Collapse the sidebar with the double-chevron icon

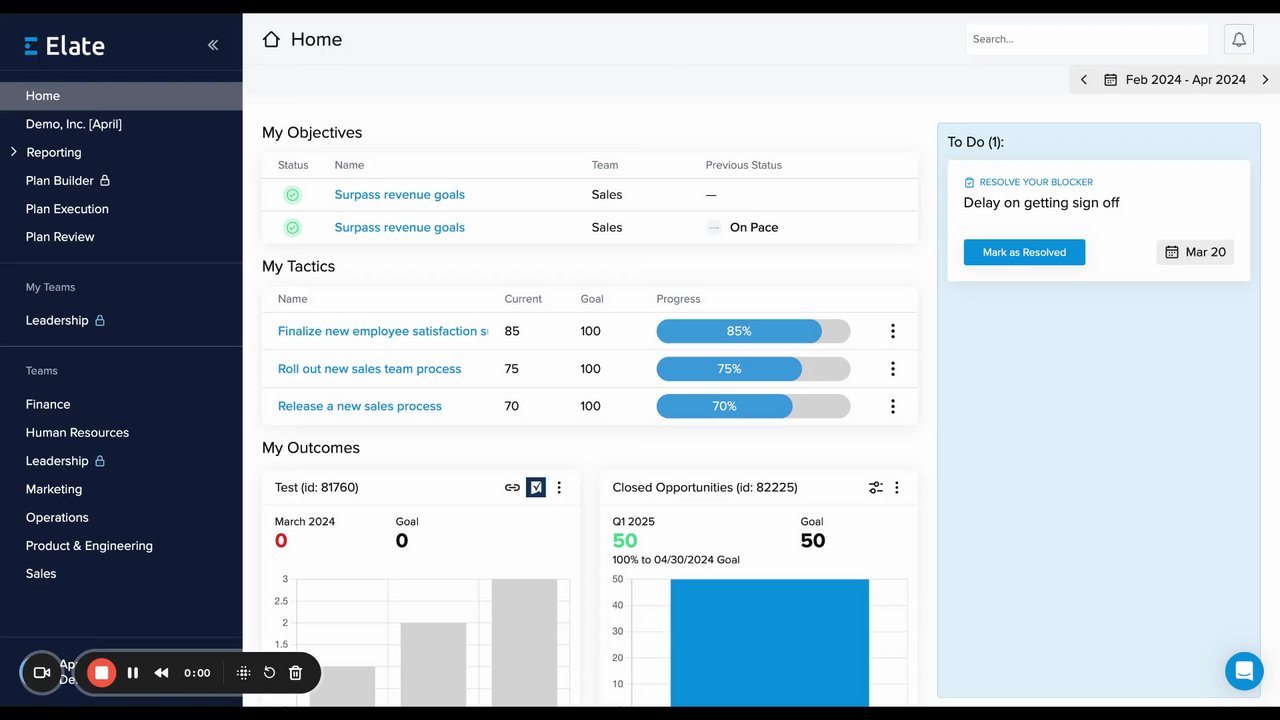213,45
